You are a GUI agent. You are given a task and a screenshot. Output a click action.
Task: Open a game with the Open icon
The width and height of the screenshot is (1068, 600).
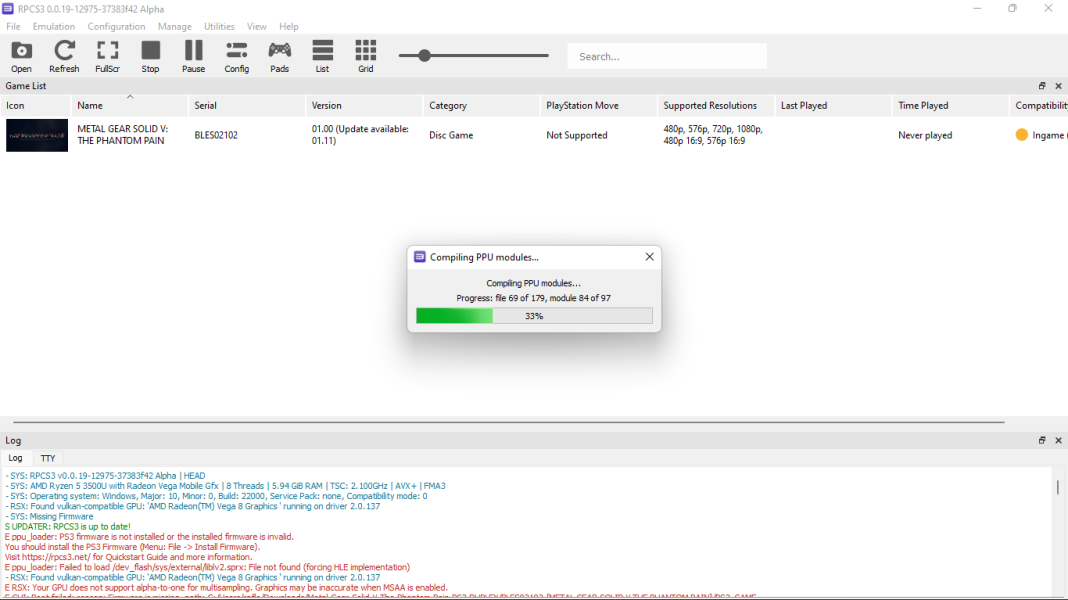point(21,56)
